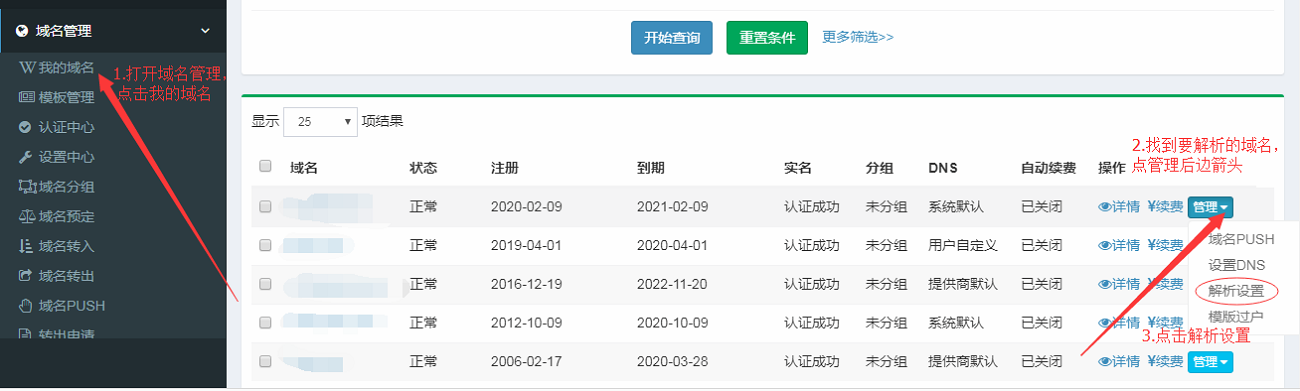Select the 用户自定义 DNS cell

pos(963,245)
